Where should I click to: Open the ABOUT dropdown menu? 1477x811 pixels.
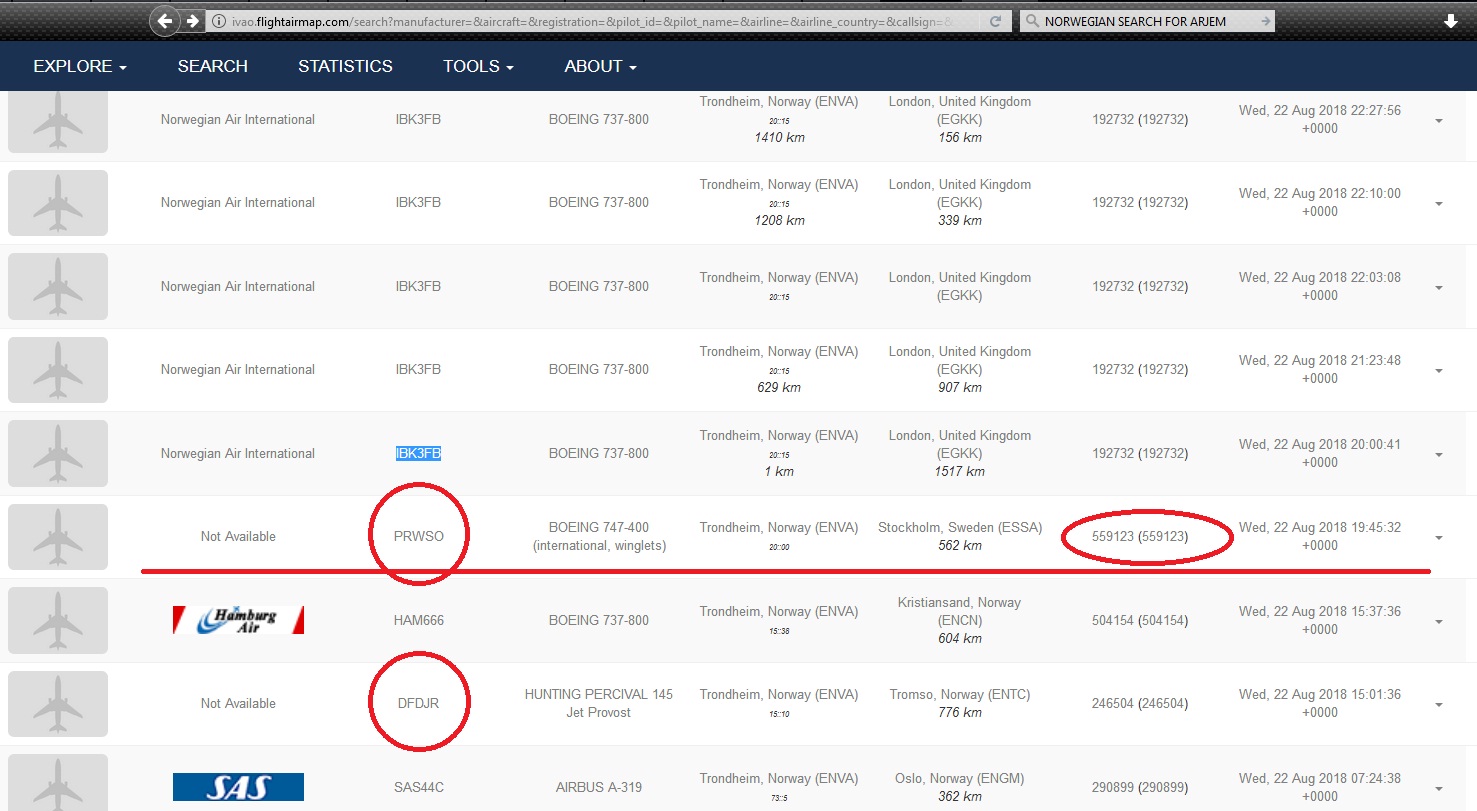[600, 66]
